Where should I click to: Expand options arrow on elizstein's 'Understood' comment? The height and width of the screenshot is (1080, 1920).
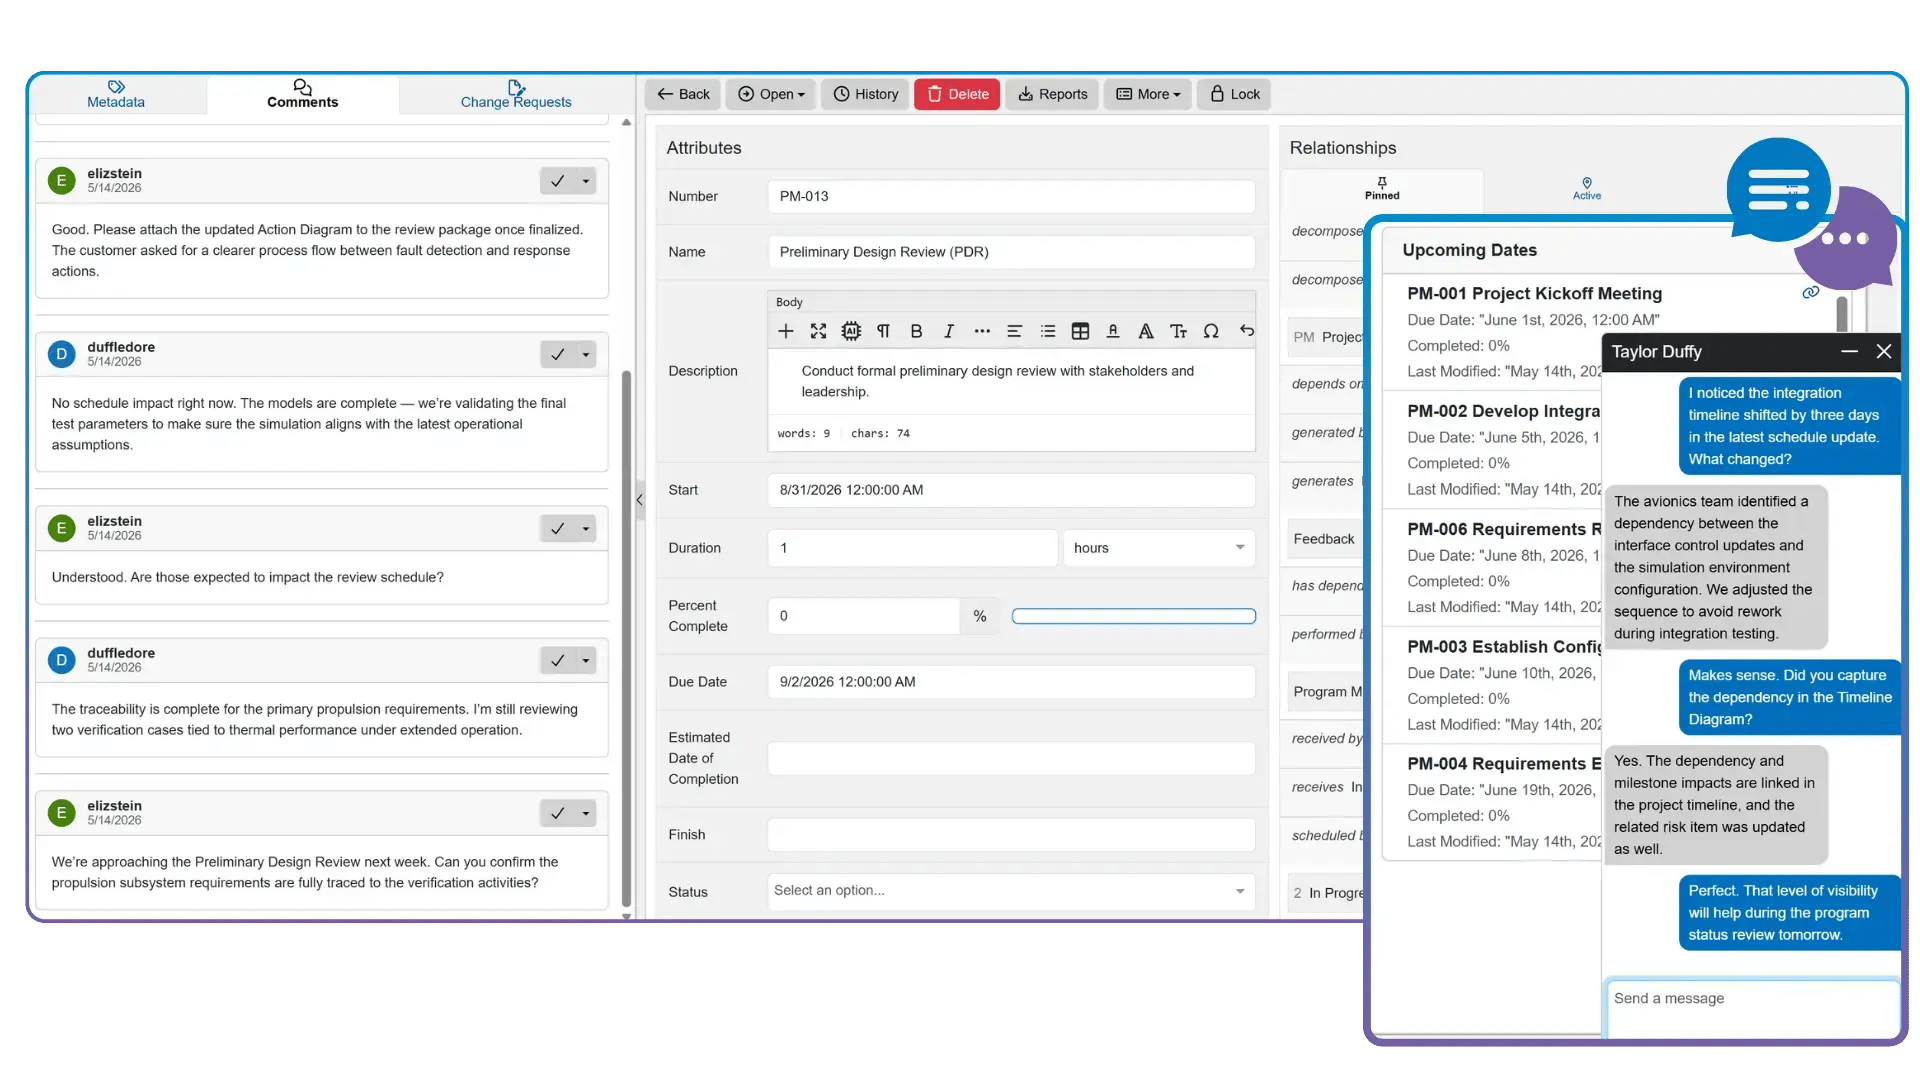point(586,528)
